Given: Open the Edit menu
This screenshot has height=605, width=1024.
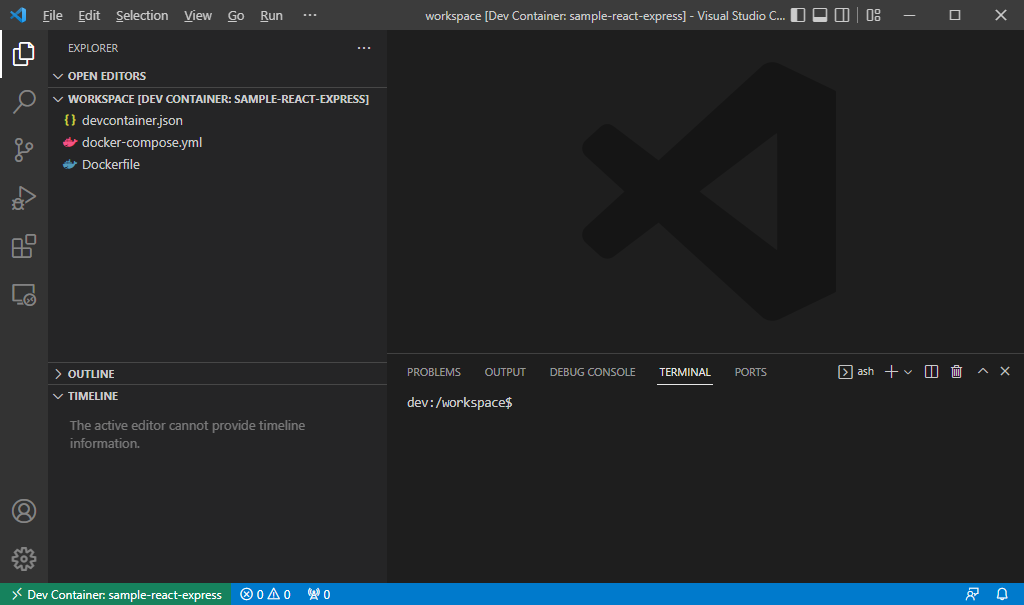Looking at the screenshot, I should pyautogui.click(x=89, y=15).
